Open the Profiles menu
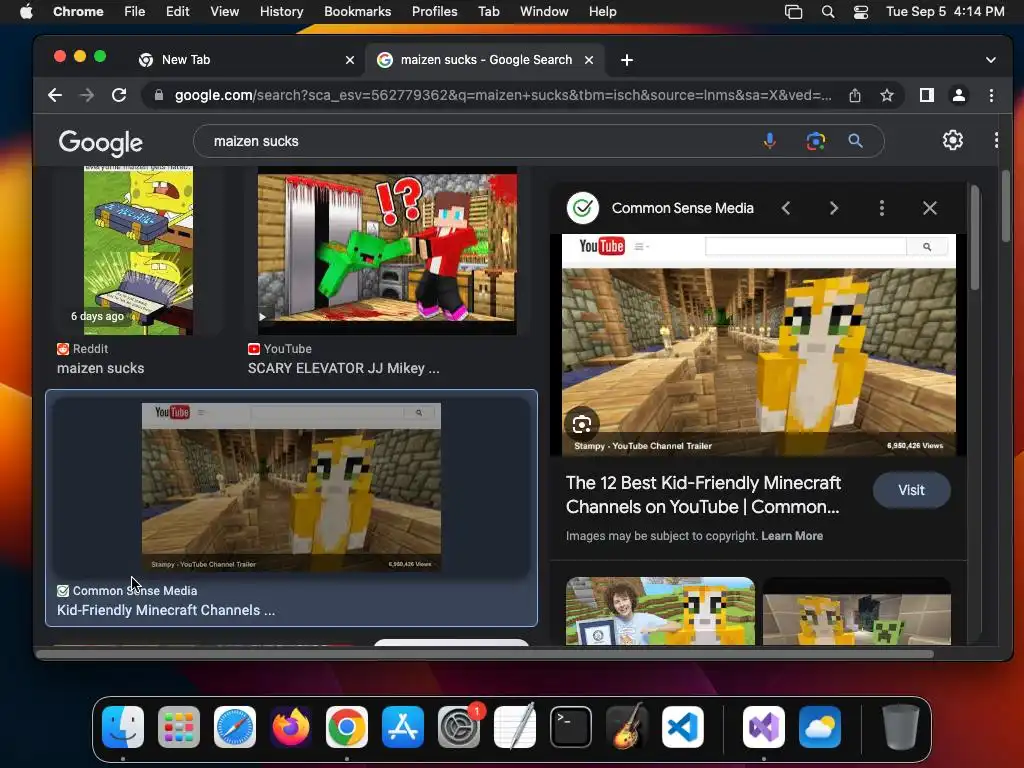This screenshot has height=768, width=1024. [434, 12]
